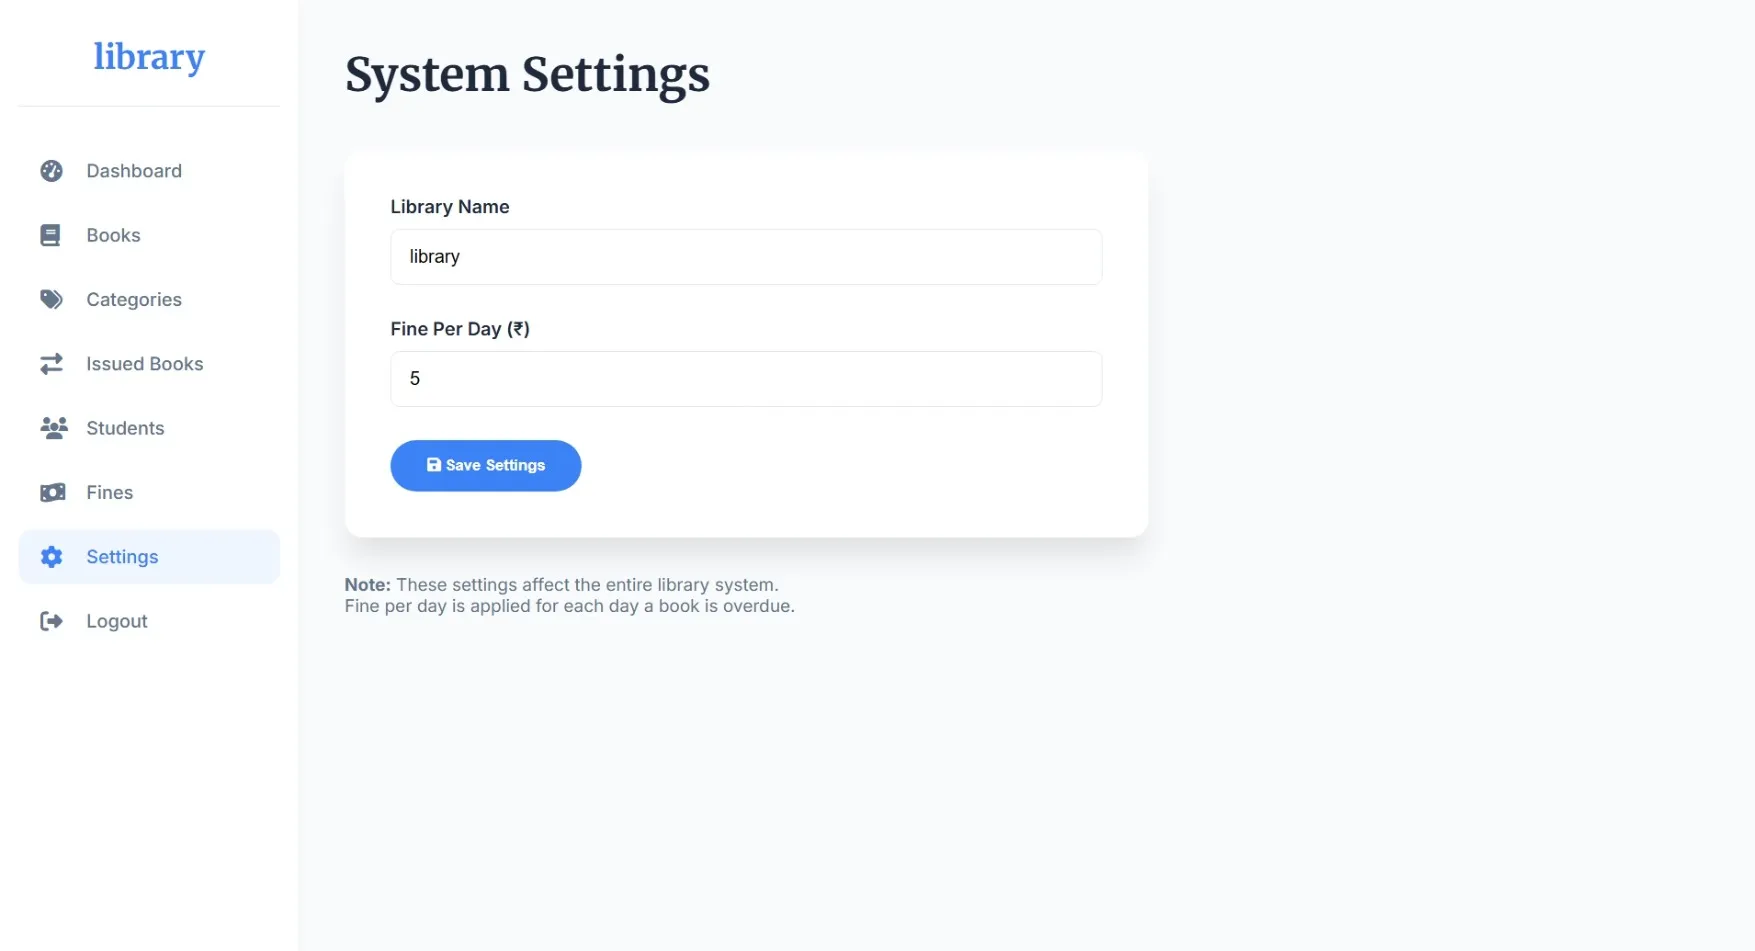Select the people icon next to Students
This screenshot has height=951, width=1755.
click(x=51, y=428)
